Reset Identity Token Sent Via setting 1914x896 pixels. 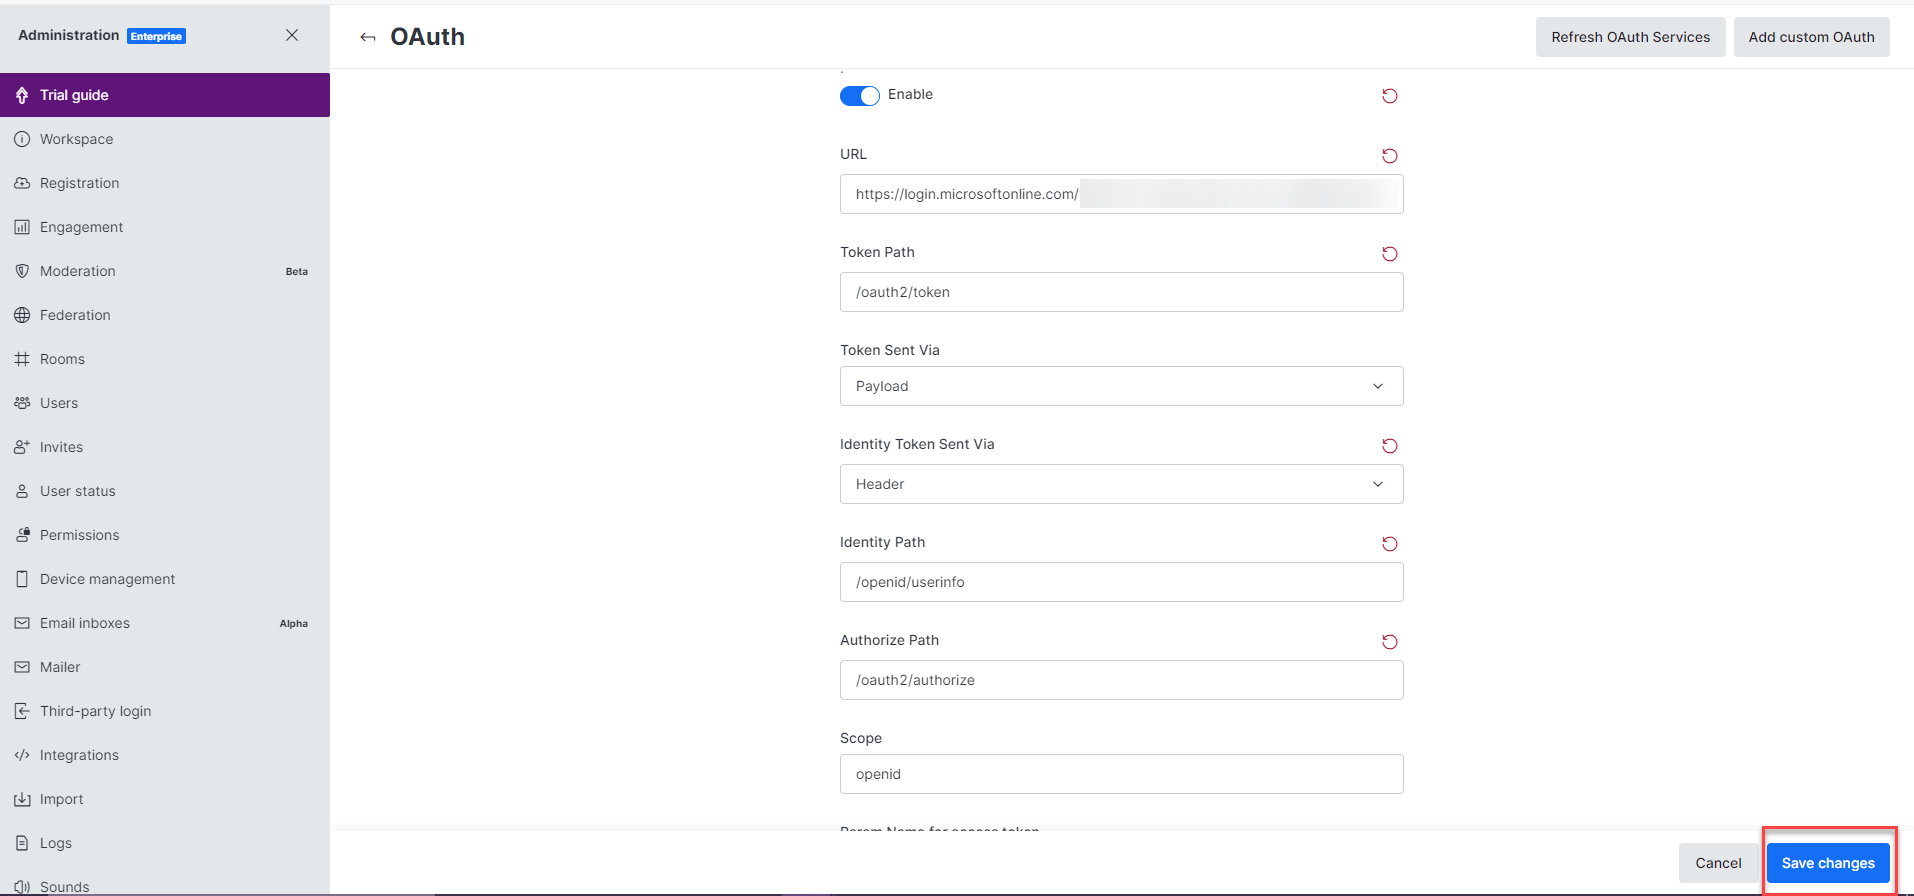[1389, 446]
